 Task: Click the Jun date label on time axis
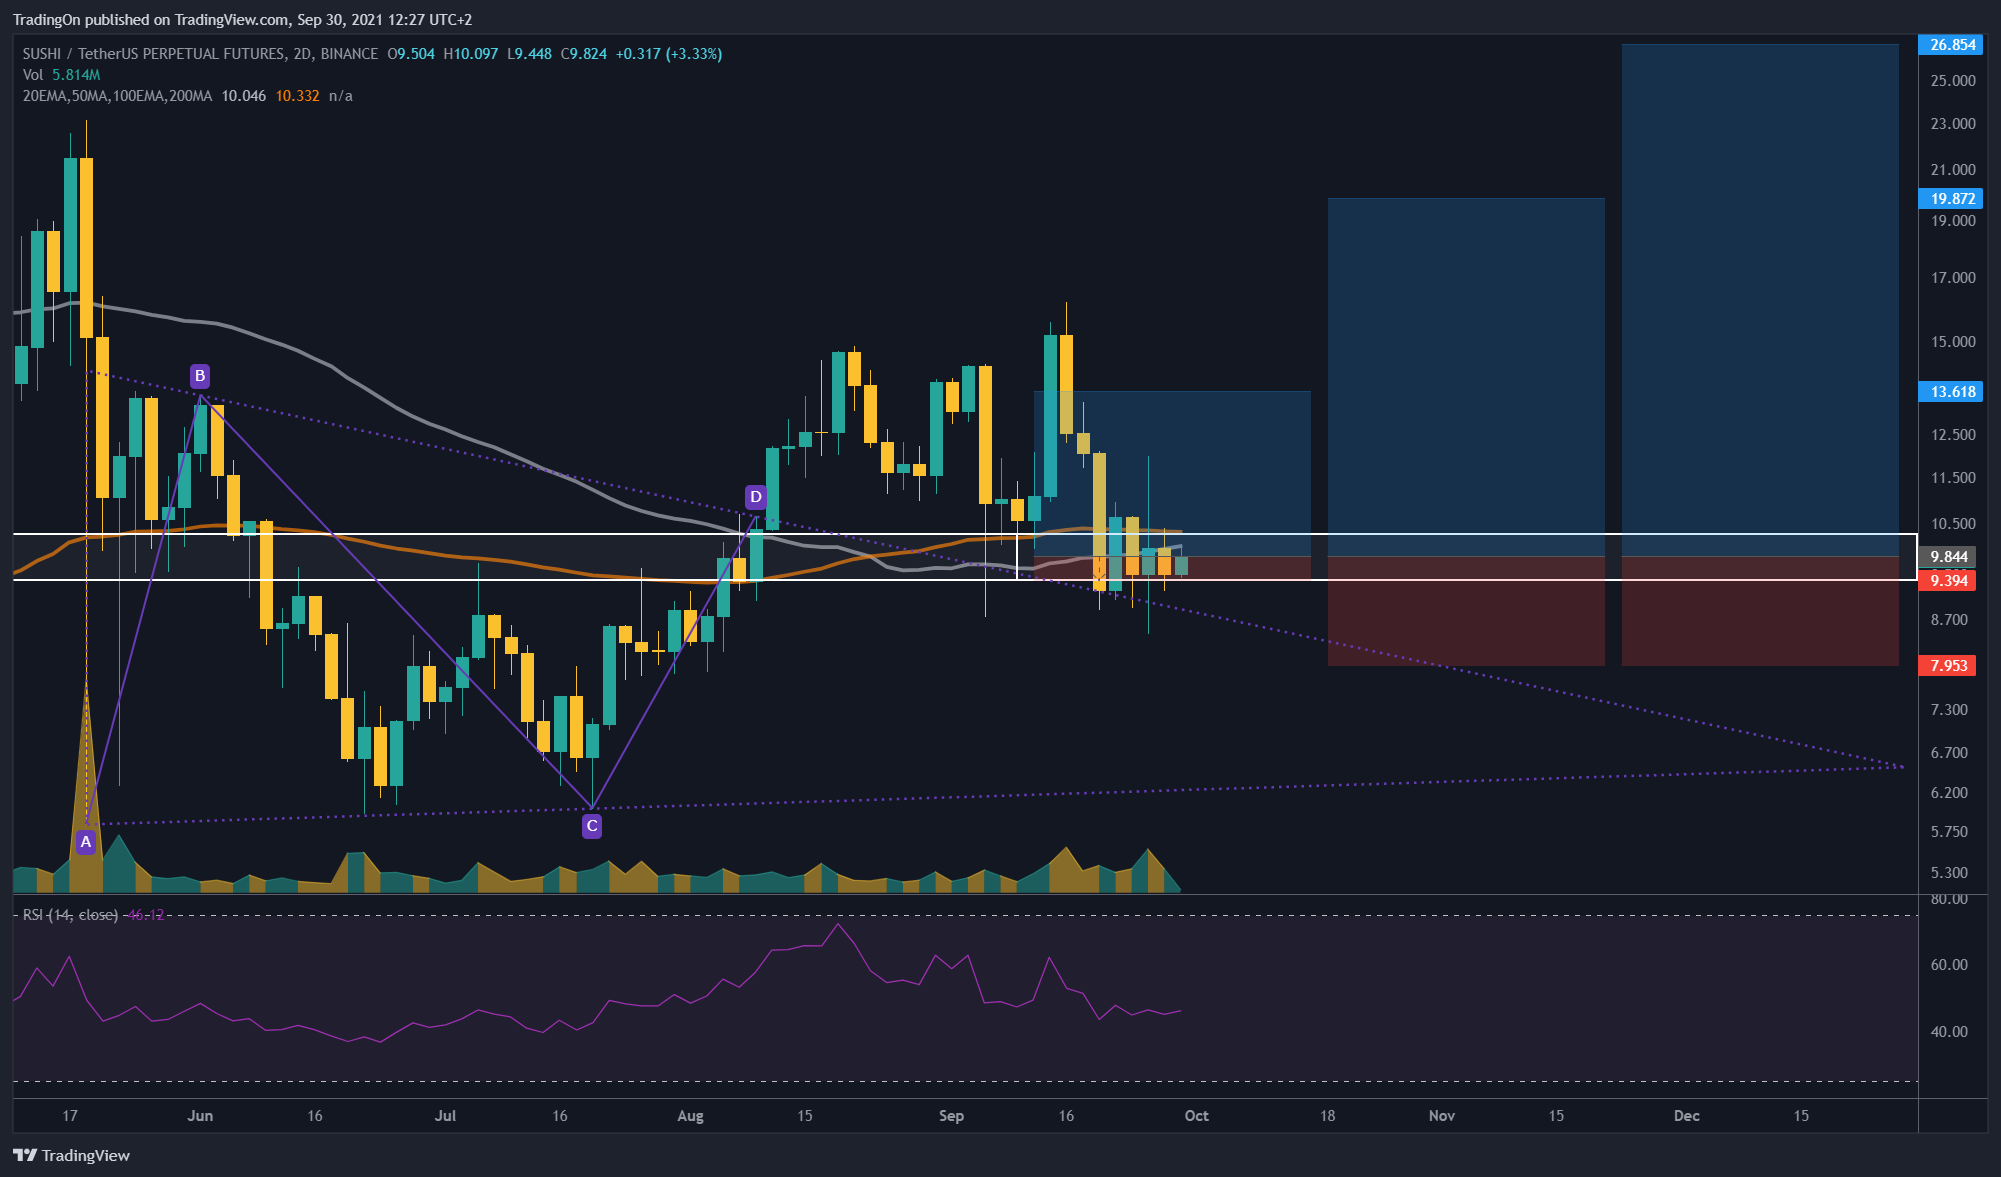pyautogui.click(x=200, y=1116)
